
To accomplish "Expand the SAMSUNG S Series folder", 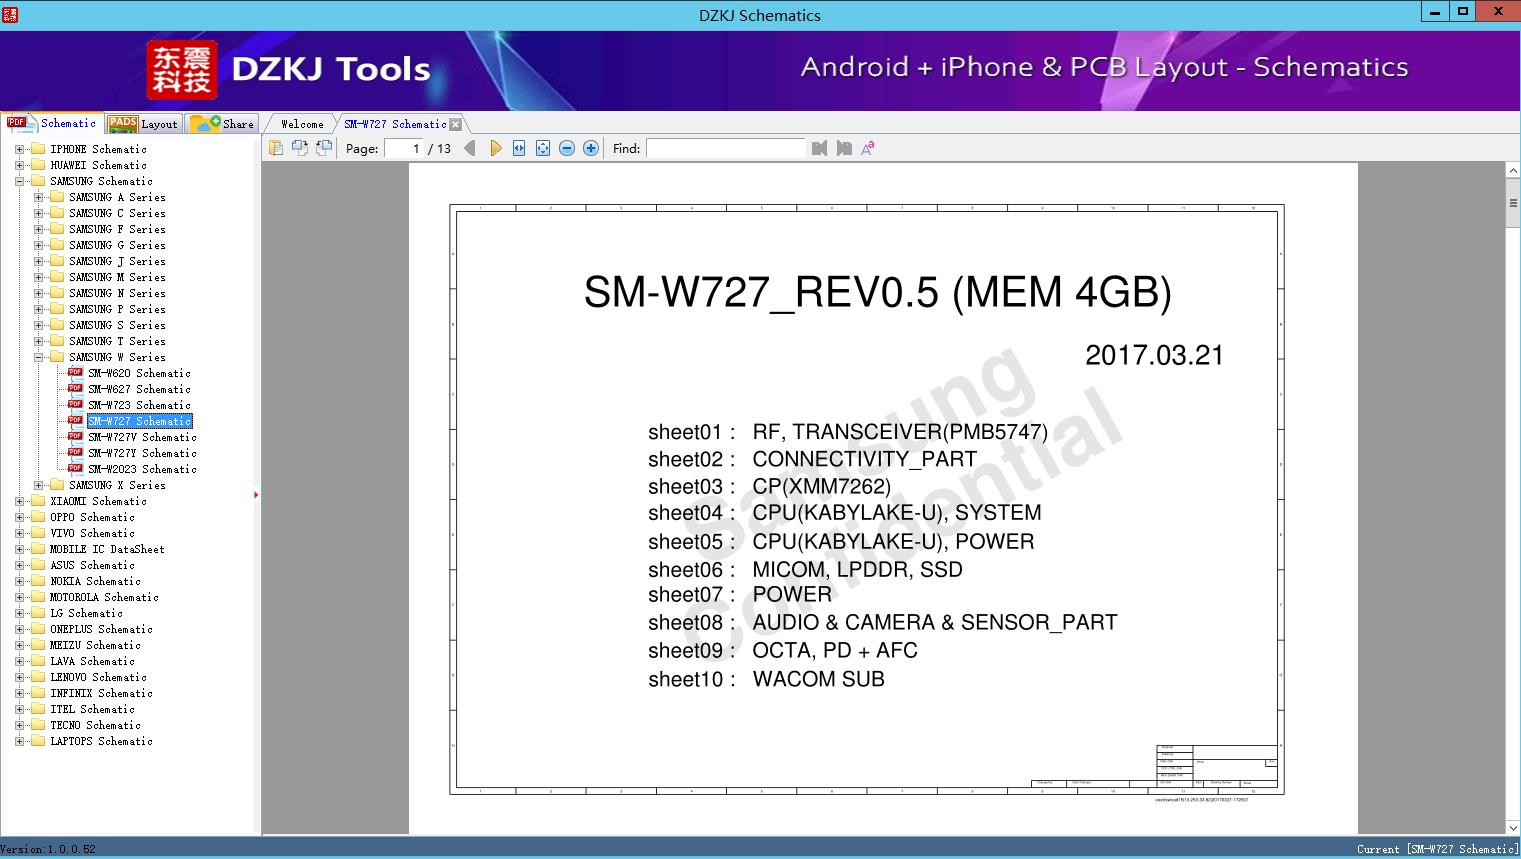I will [38, 325].
